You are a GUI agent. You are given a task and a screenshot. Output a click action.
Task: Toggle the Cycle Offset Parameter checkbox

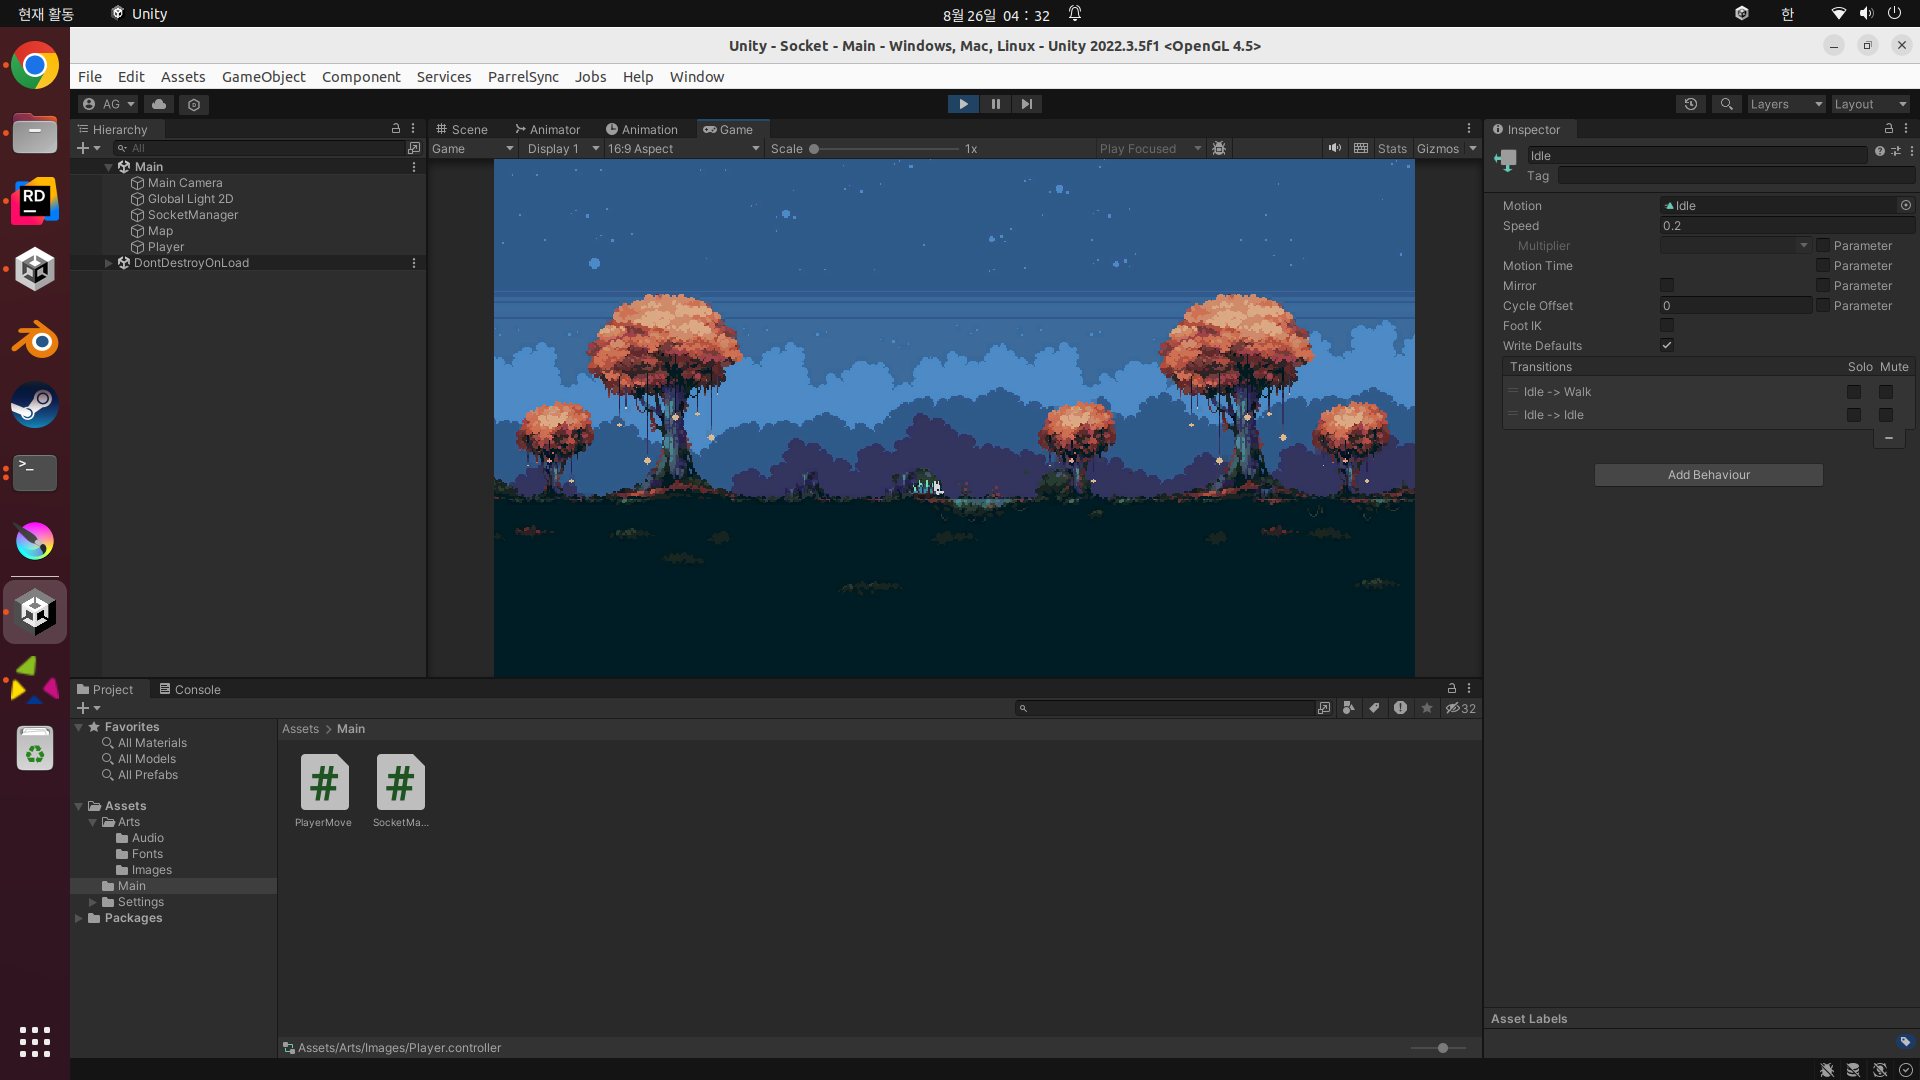coord(1823,305)
